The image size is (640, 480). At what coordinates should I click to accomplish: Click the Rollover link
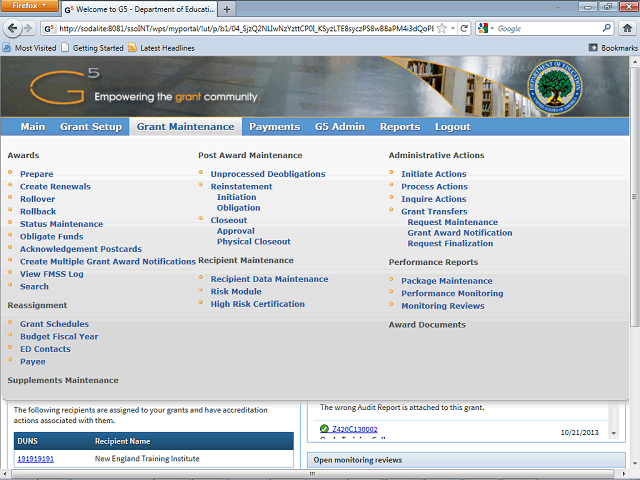tap(38, 199)
